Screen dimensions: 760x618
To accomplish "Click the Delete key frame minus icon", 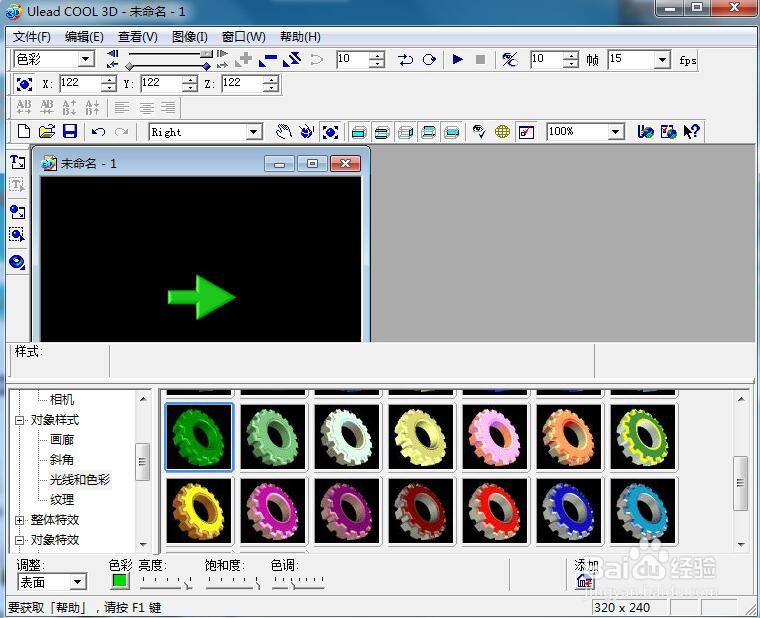I will tap(268, 60).
